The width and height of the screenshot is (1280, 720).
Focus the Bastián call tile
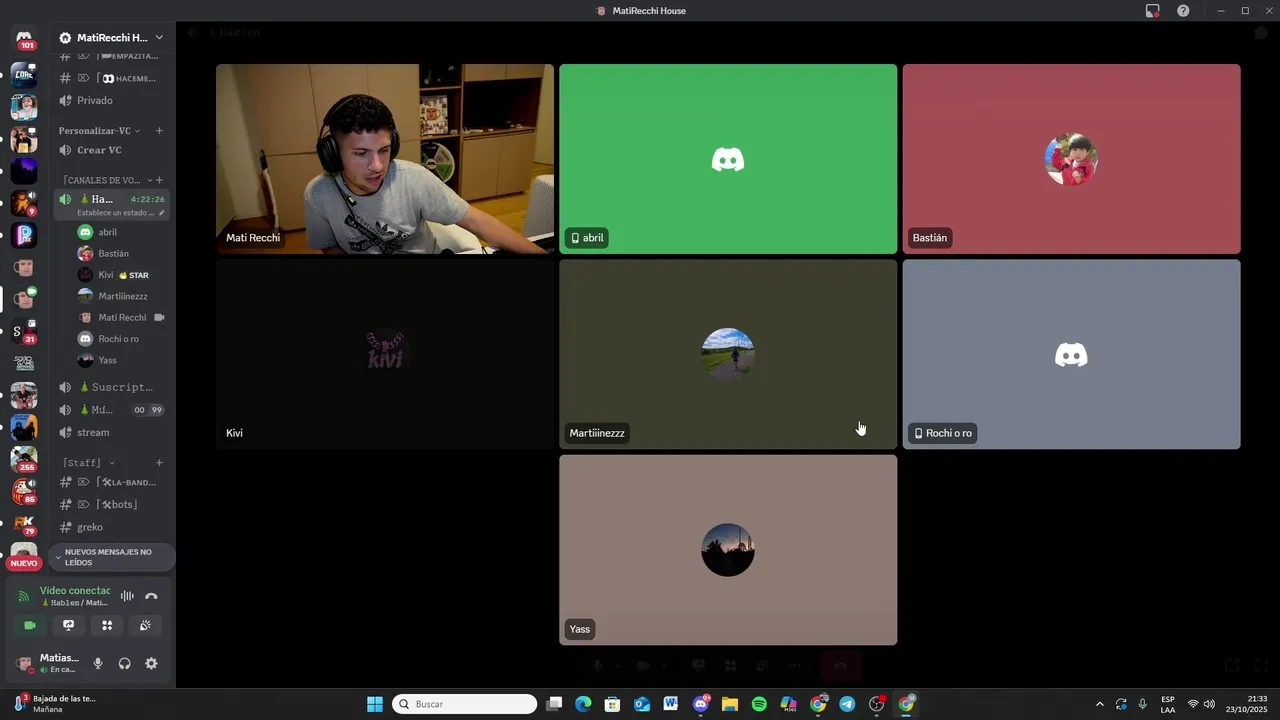pos(1071,159)
